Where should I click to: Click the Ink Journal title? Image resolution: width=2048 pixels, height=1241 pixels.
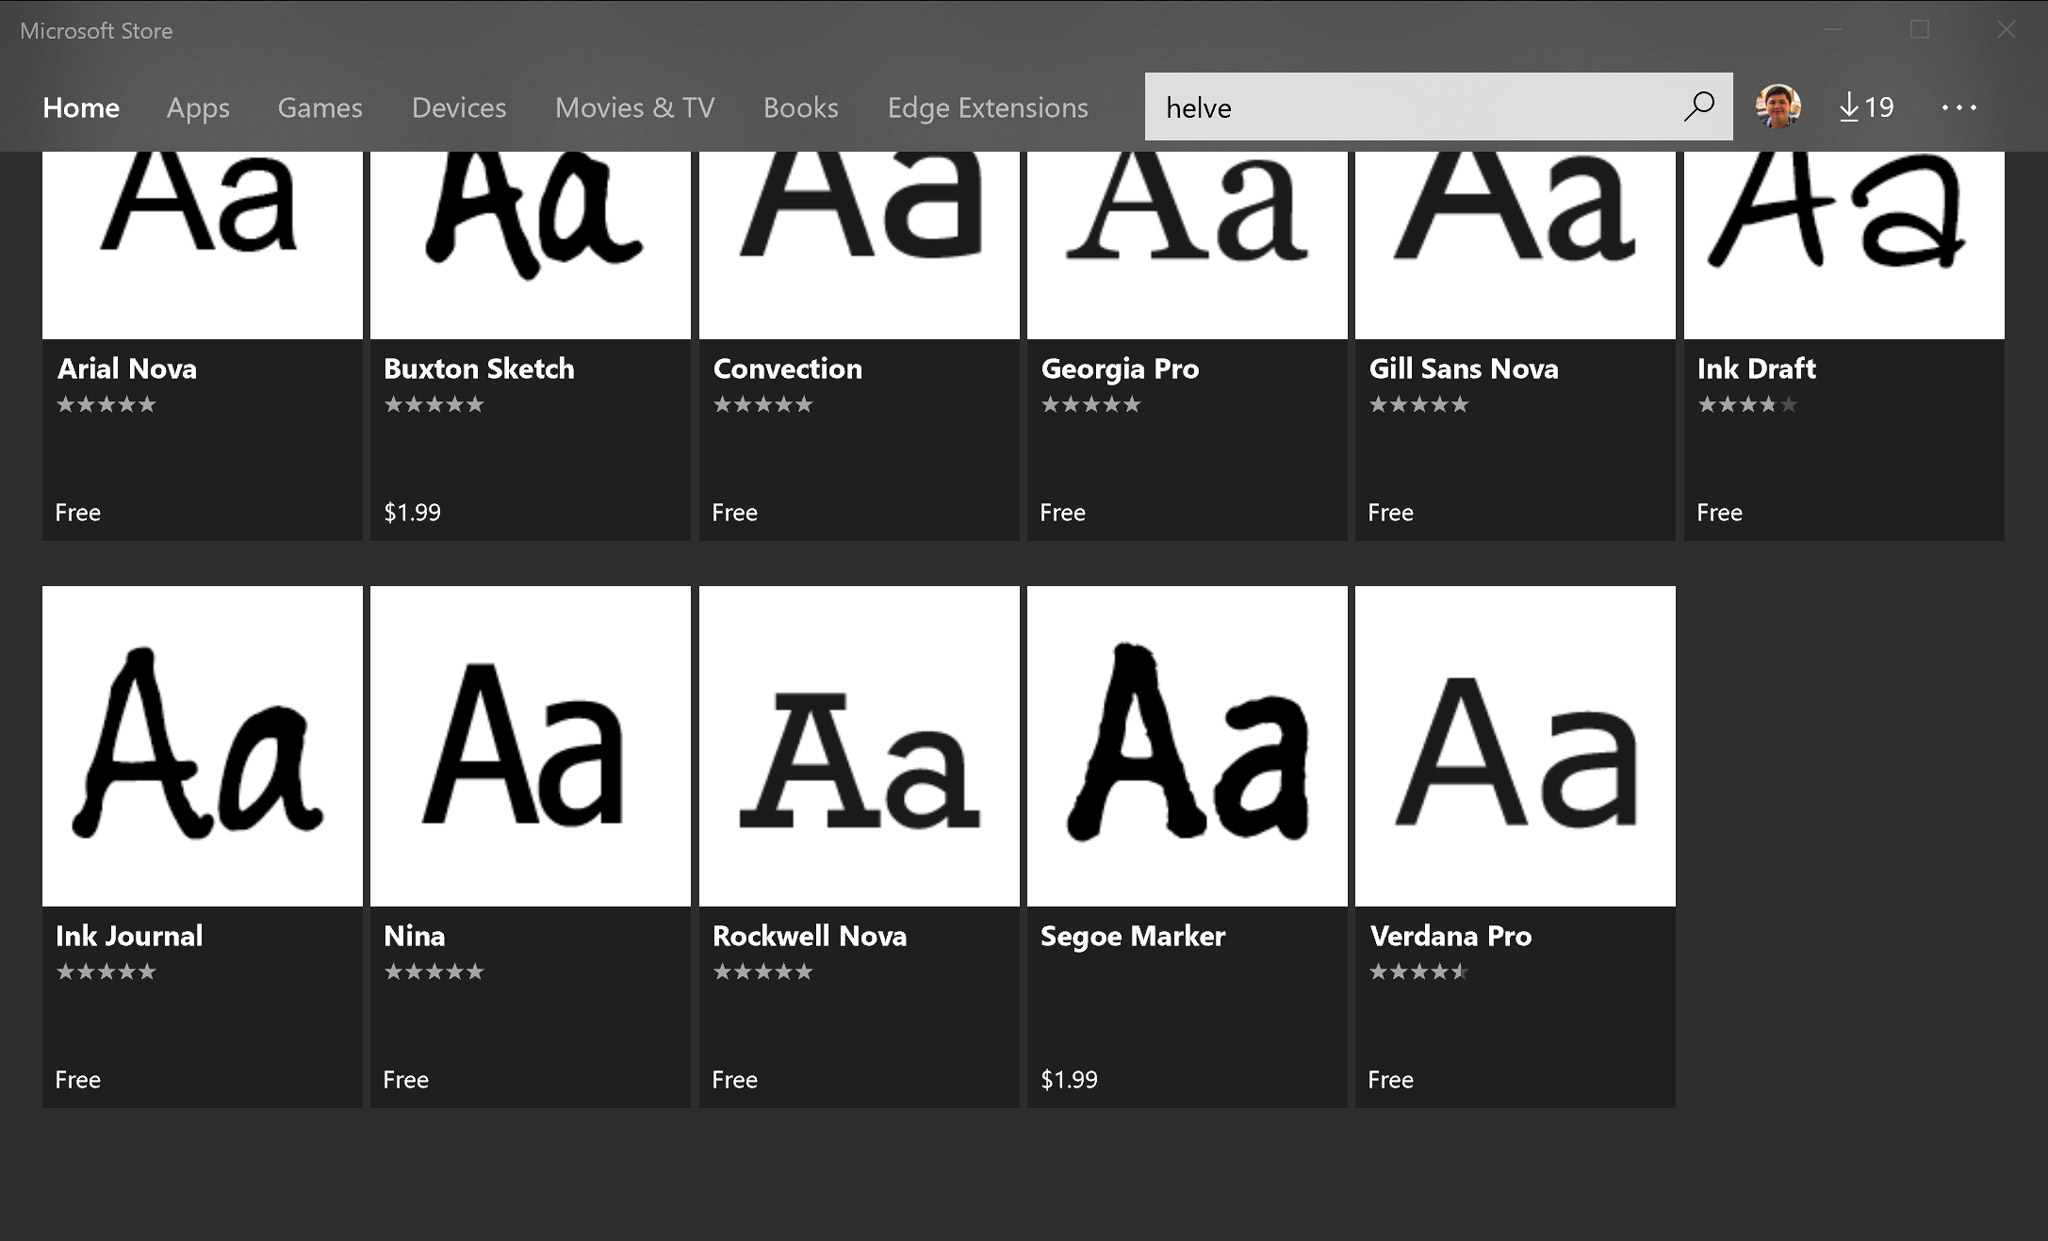point(129,936)
